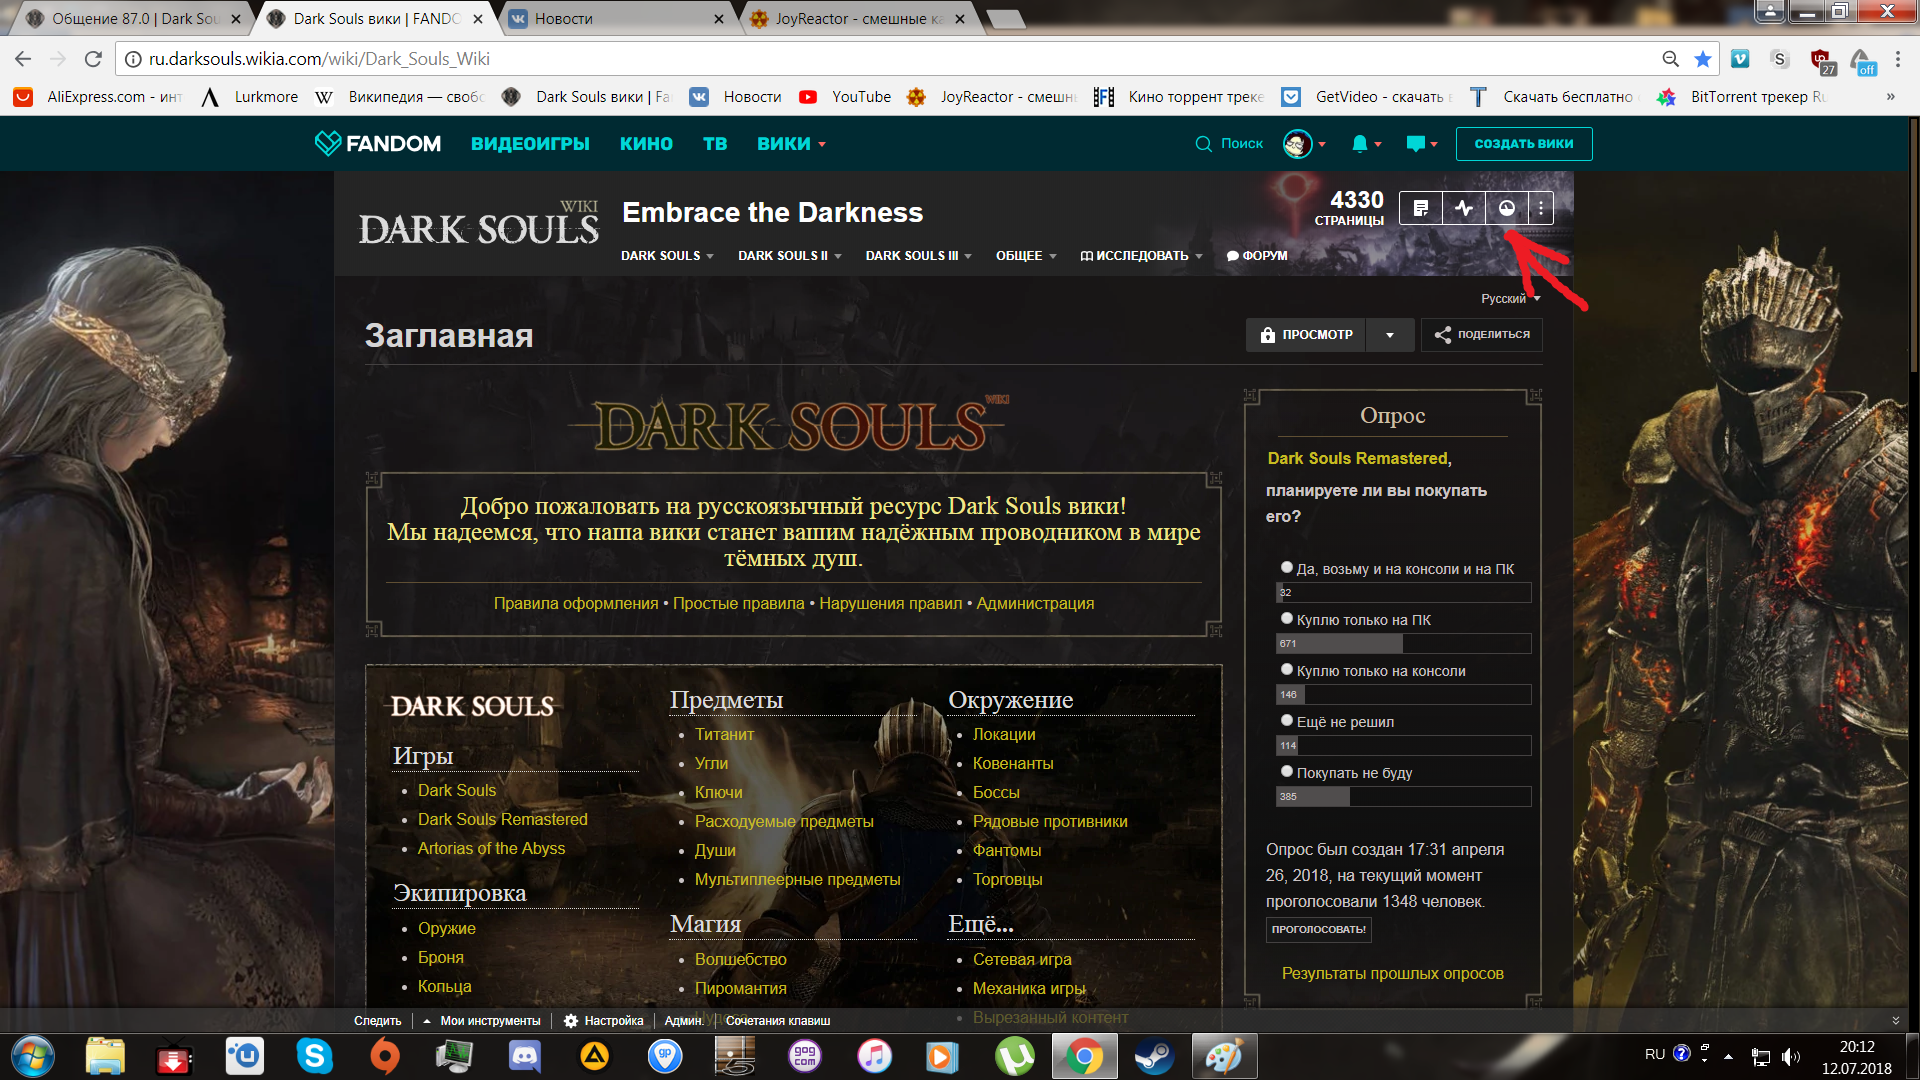
Task: Reload the page with Chrome refresh button
Action: [x=93, y=59]
